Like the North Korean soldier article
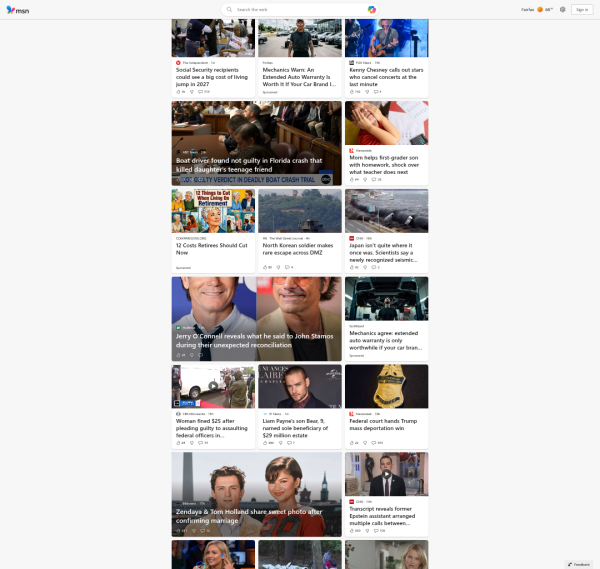600x569 pixels. point(265,267)
